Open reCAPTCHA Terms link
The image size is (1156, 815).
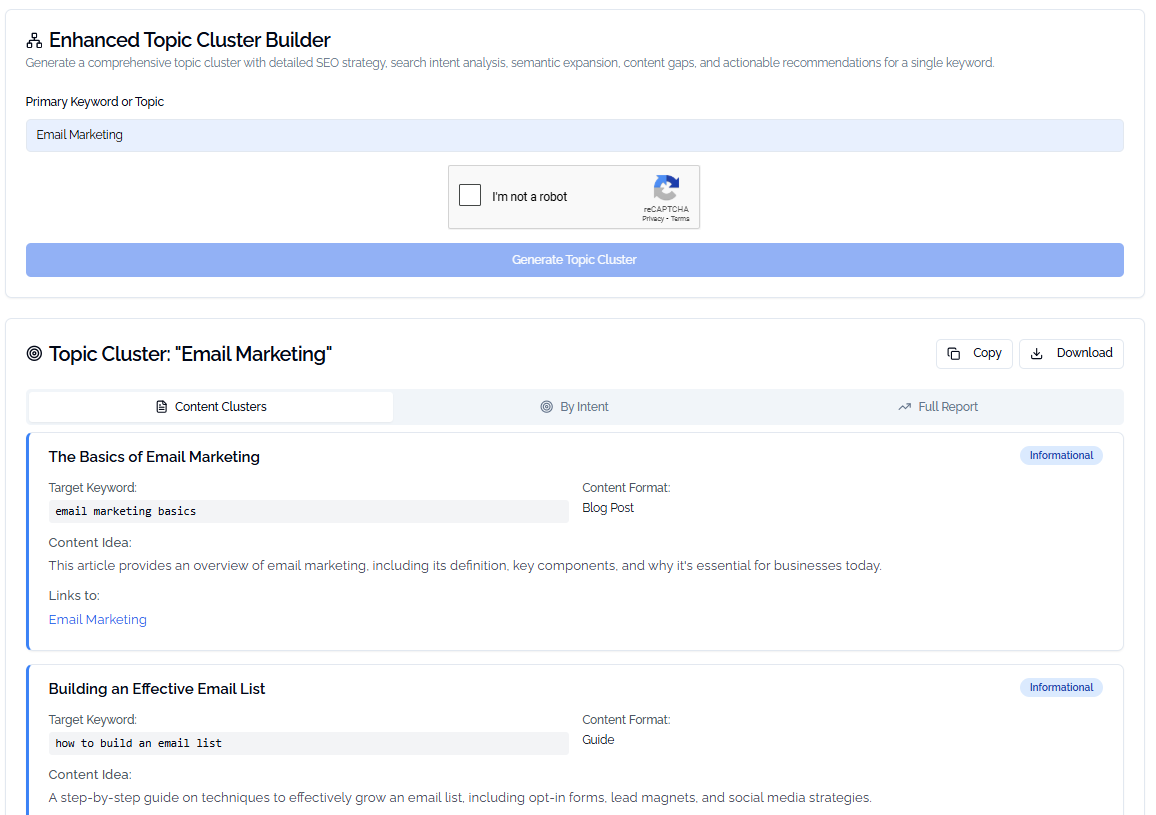680,219
